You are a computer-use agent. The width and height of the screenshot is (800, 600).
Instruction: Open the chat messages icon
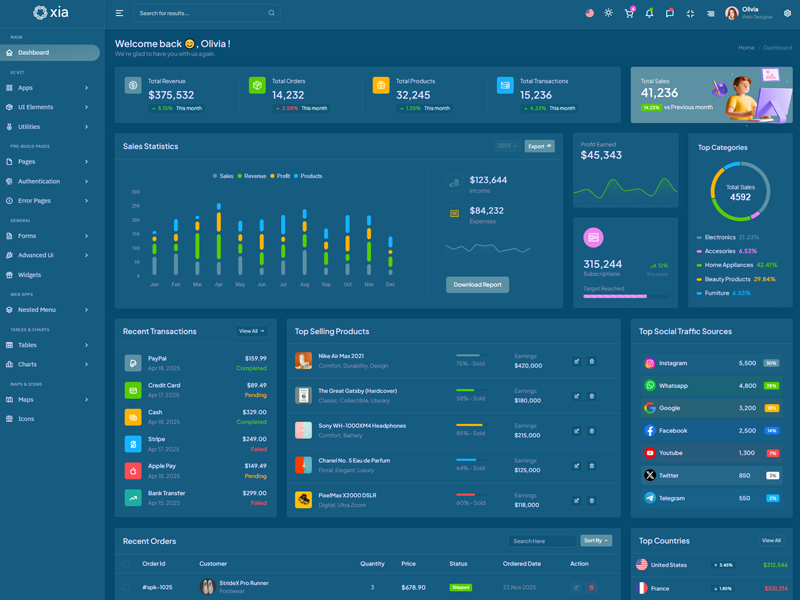tap(670, 13)
